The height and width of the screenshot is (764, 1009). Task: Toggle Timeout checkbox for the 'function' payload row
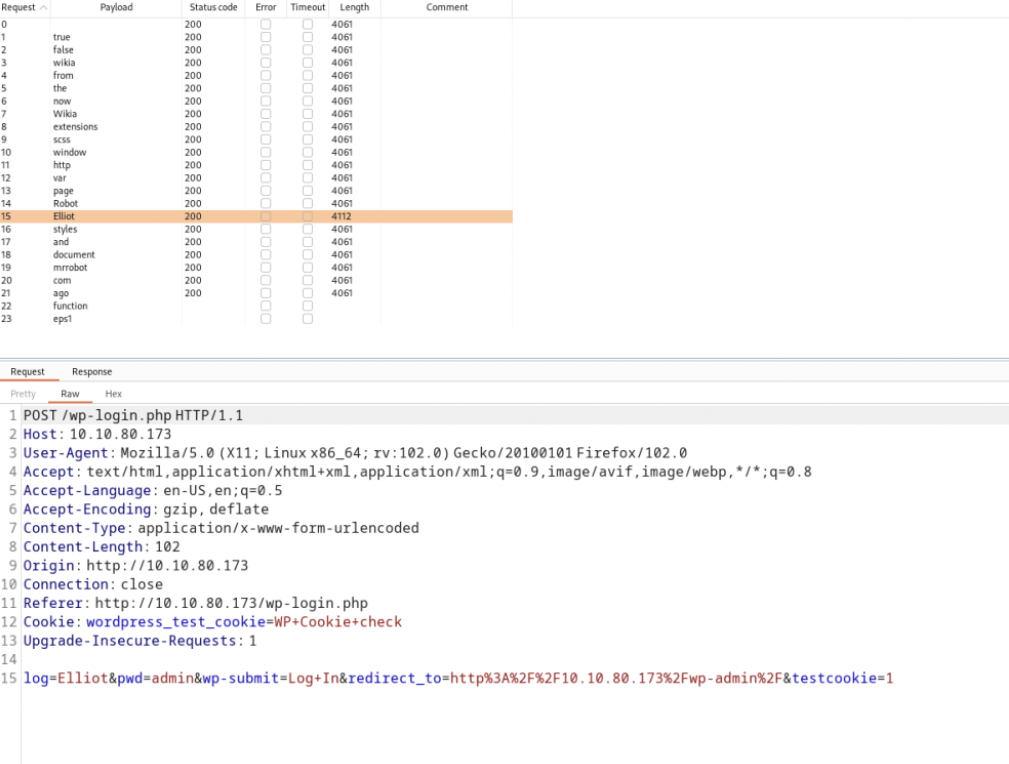point(307,306)
